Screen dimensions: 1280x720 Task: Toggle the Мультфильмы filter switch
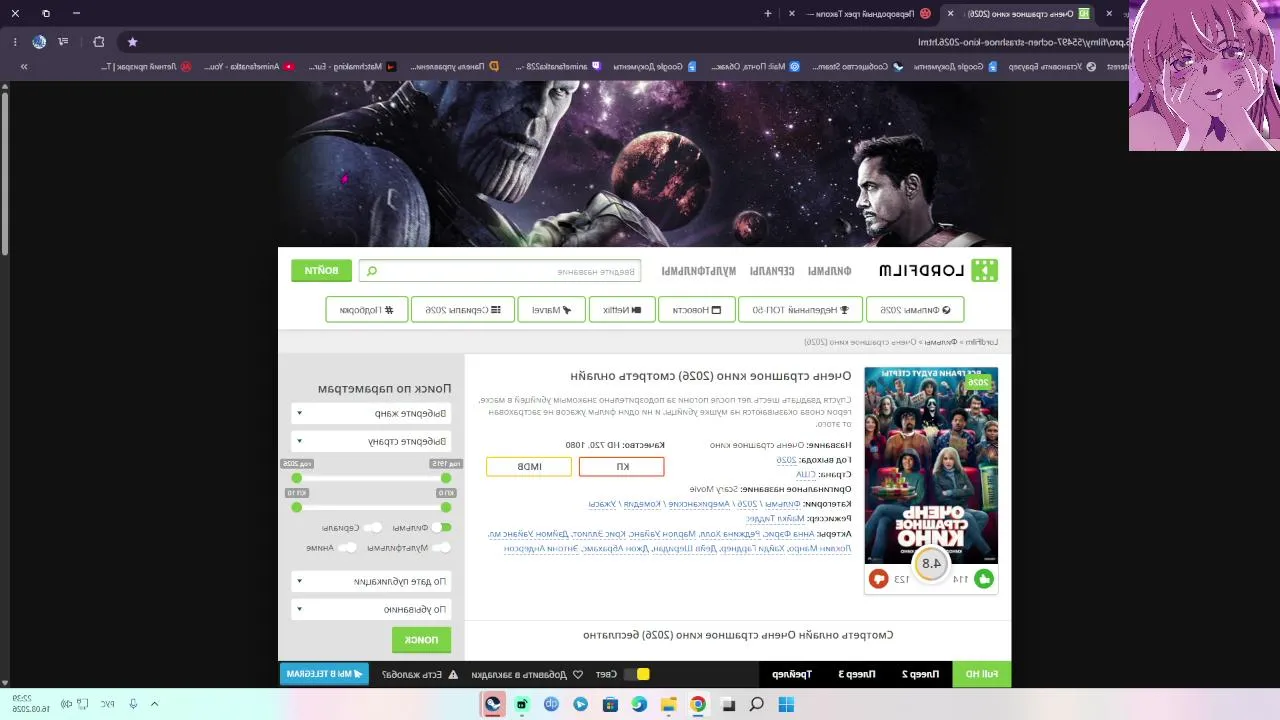[x=442, y=547]
